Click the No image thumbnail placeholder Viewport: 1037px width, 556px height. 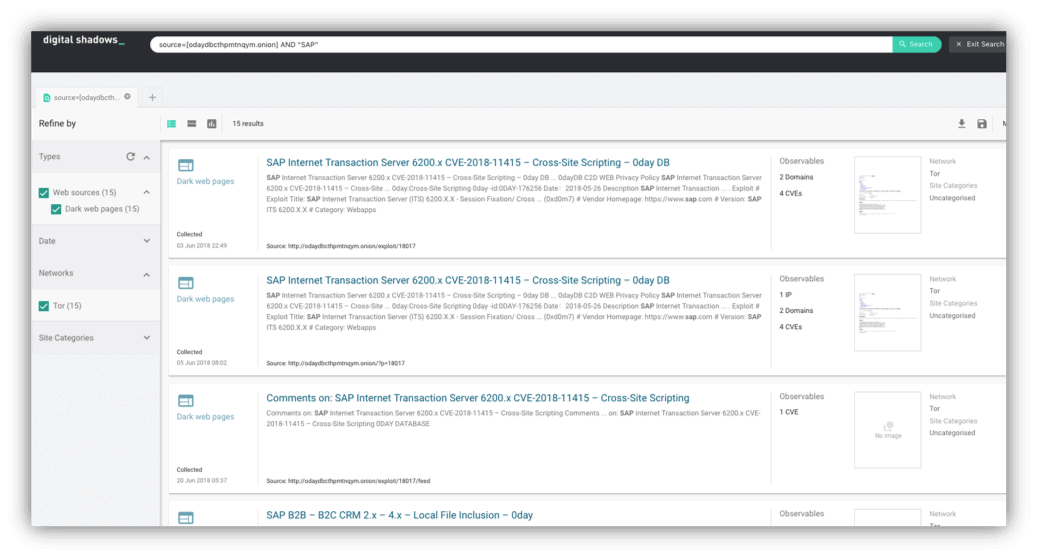tap(887, 430)
